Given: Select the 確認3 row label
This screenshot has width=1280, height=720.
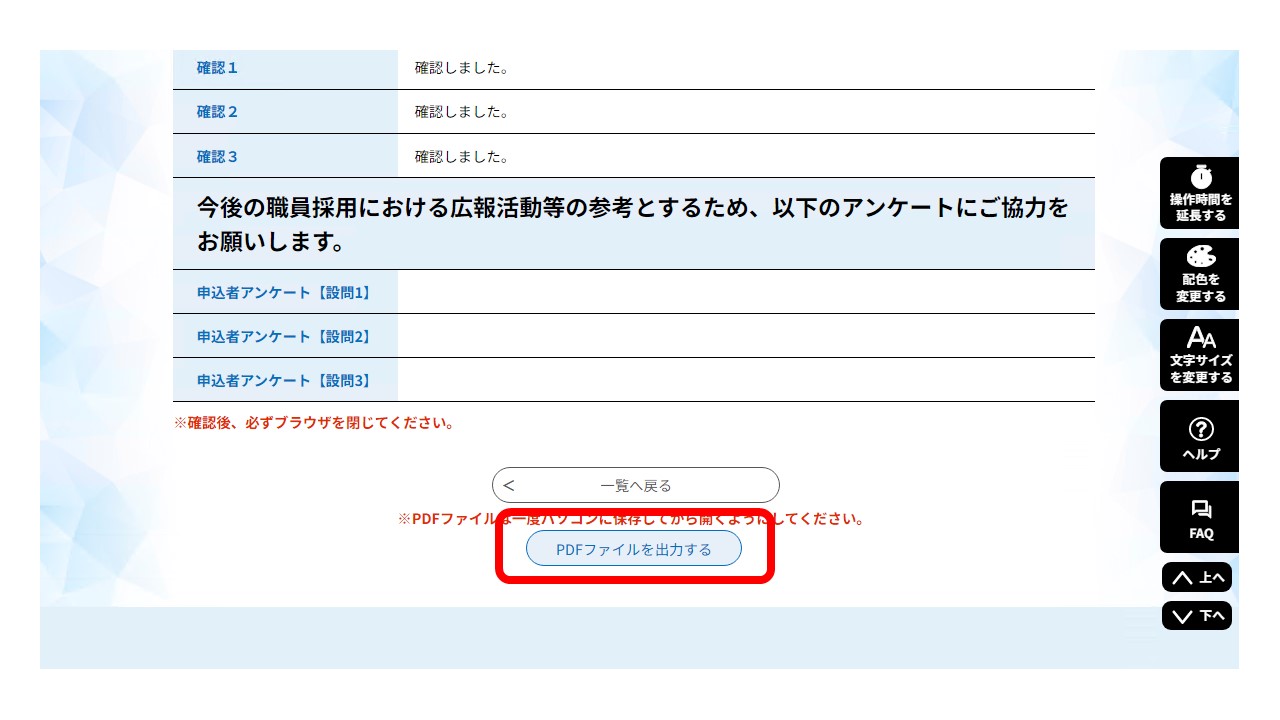Looking at the screenshot, I should pos(216,156).
